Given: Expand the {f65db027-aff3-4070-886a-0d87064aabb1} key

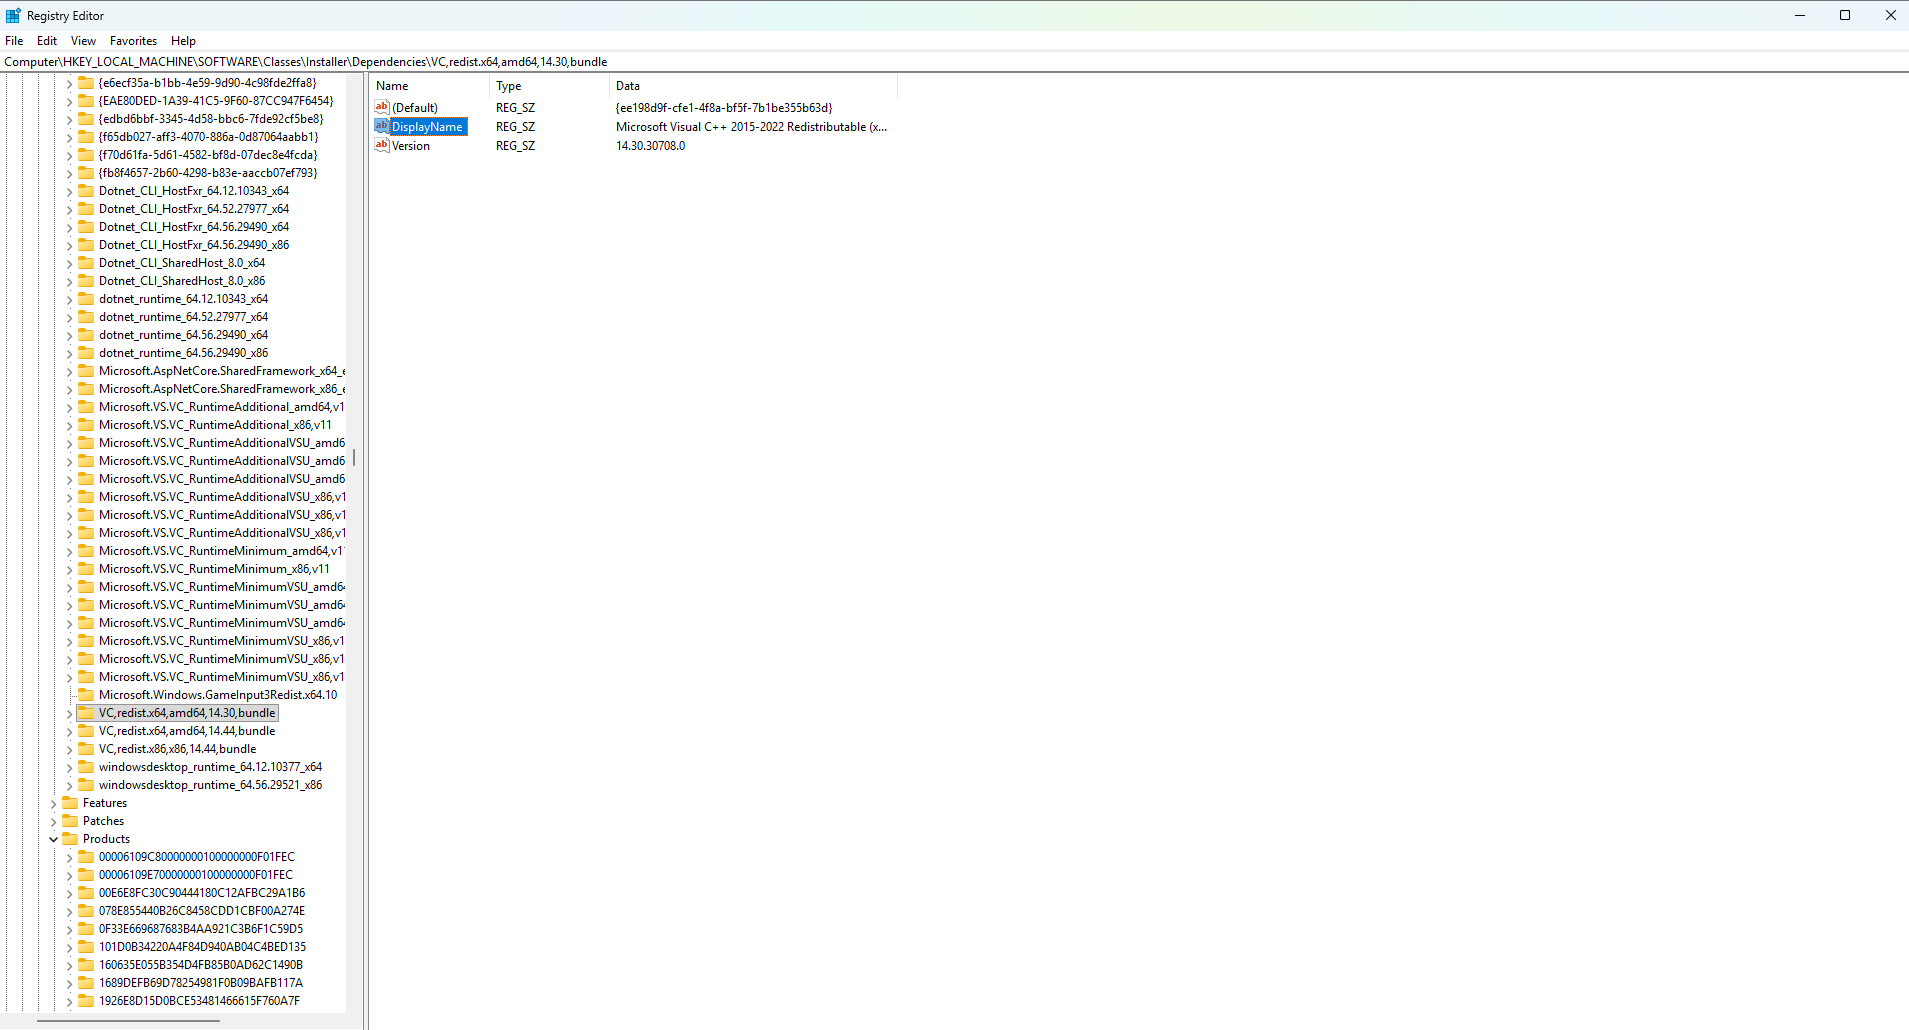Looking at the screenshot, I should 69,137.
